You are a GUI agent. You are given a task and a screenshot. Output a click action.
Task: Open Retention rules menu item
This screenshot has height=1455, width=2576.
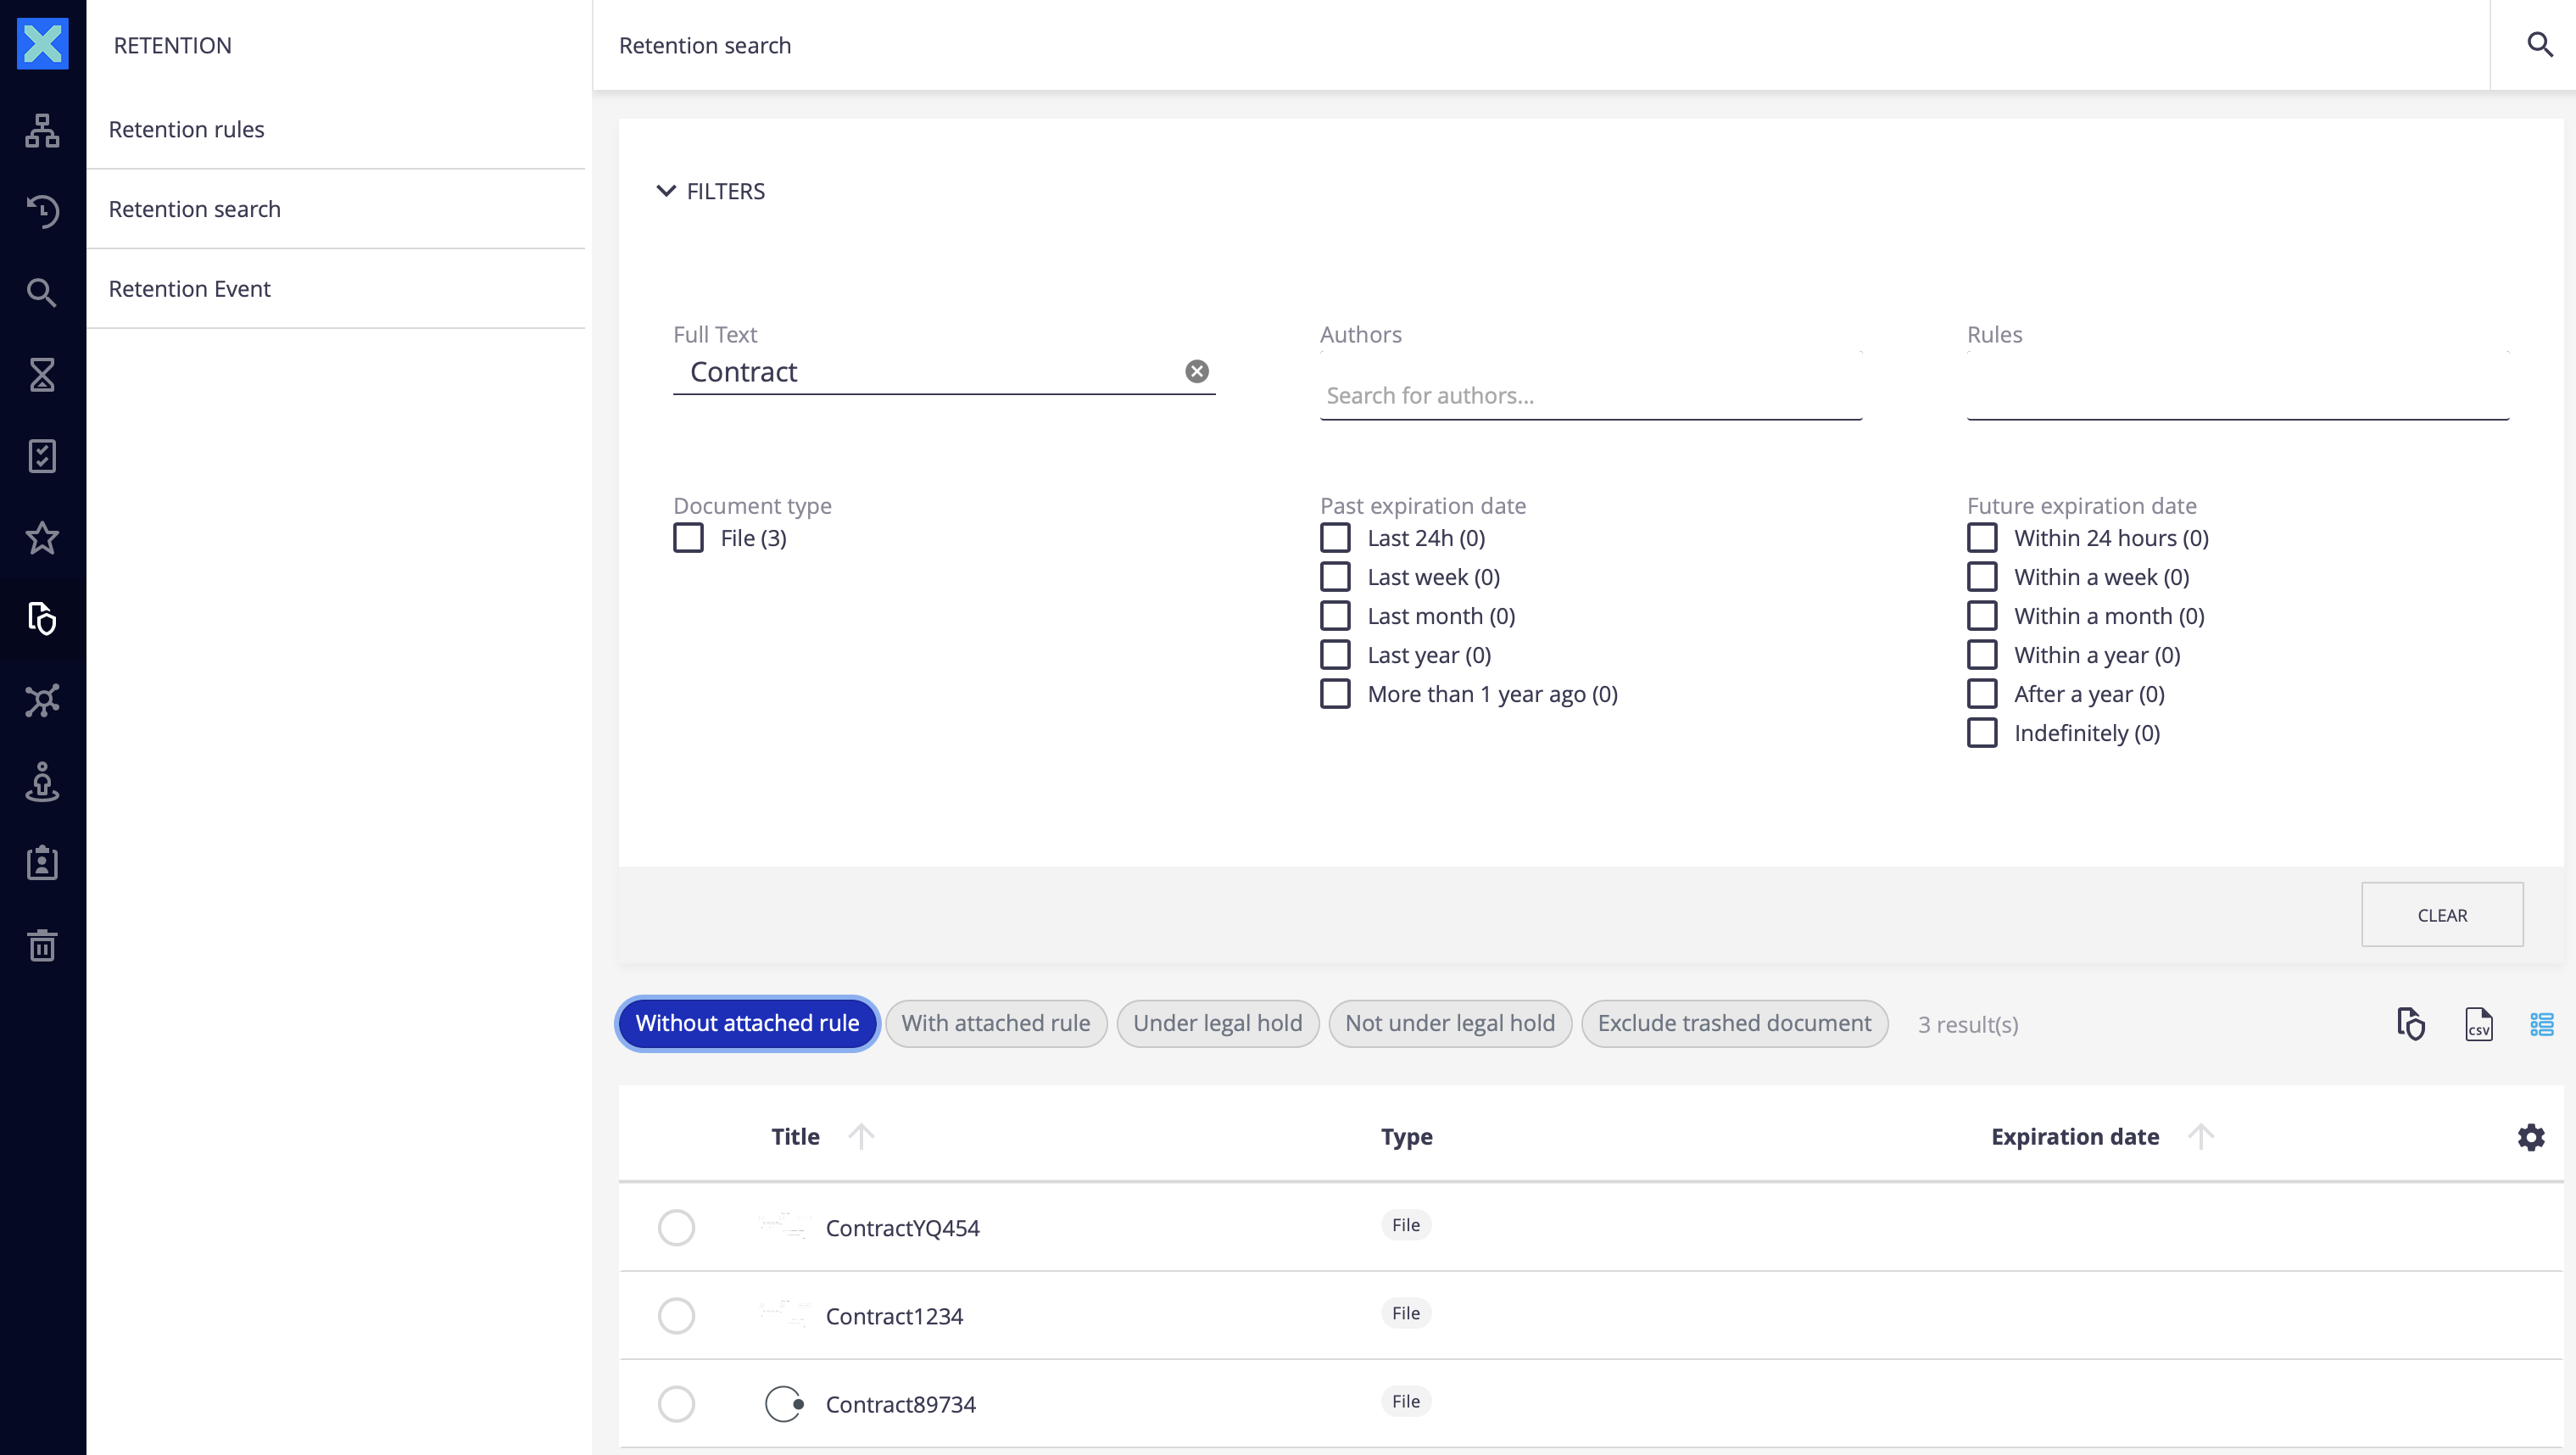click(x=186, y=129)
